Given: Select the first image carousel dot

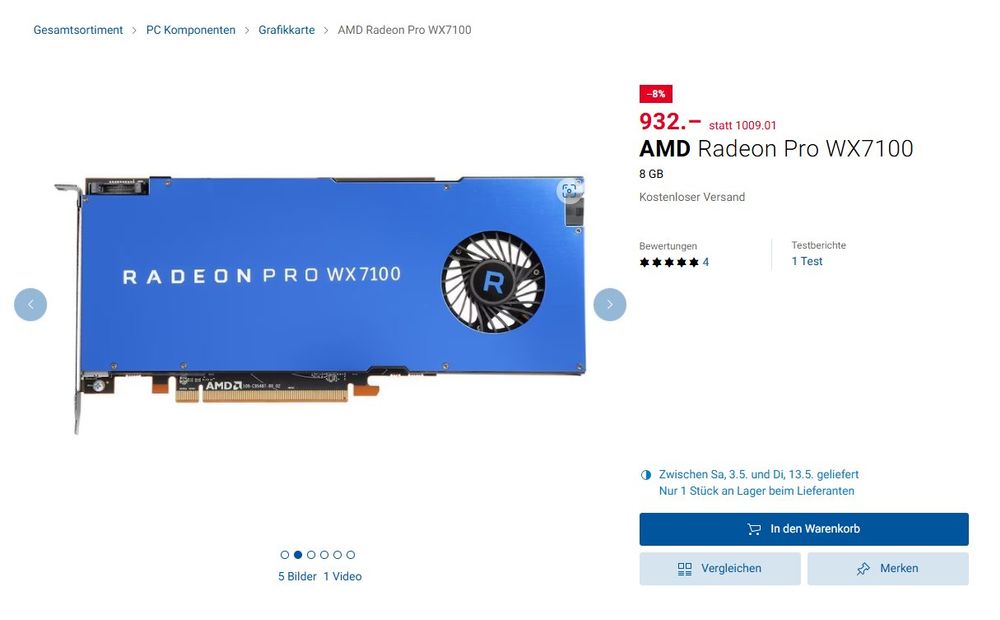Looking at the screenshot, I should pos(284,555).
